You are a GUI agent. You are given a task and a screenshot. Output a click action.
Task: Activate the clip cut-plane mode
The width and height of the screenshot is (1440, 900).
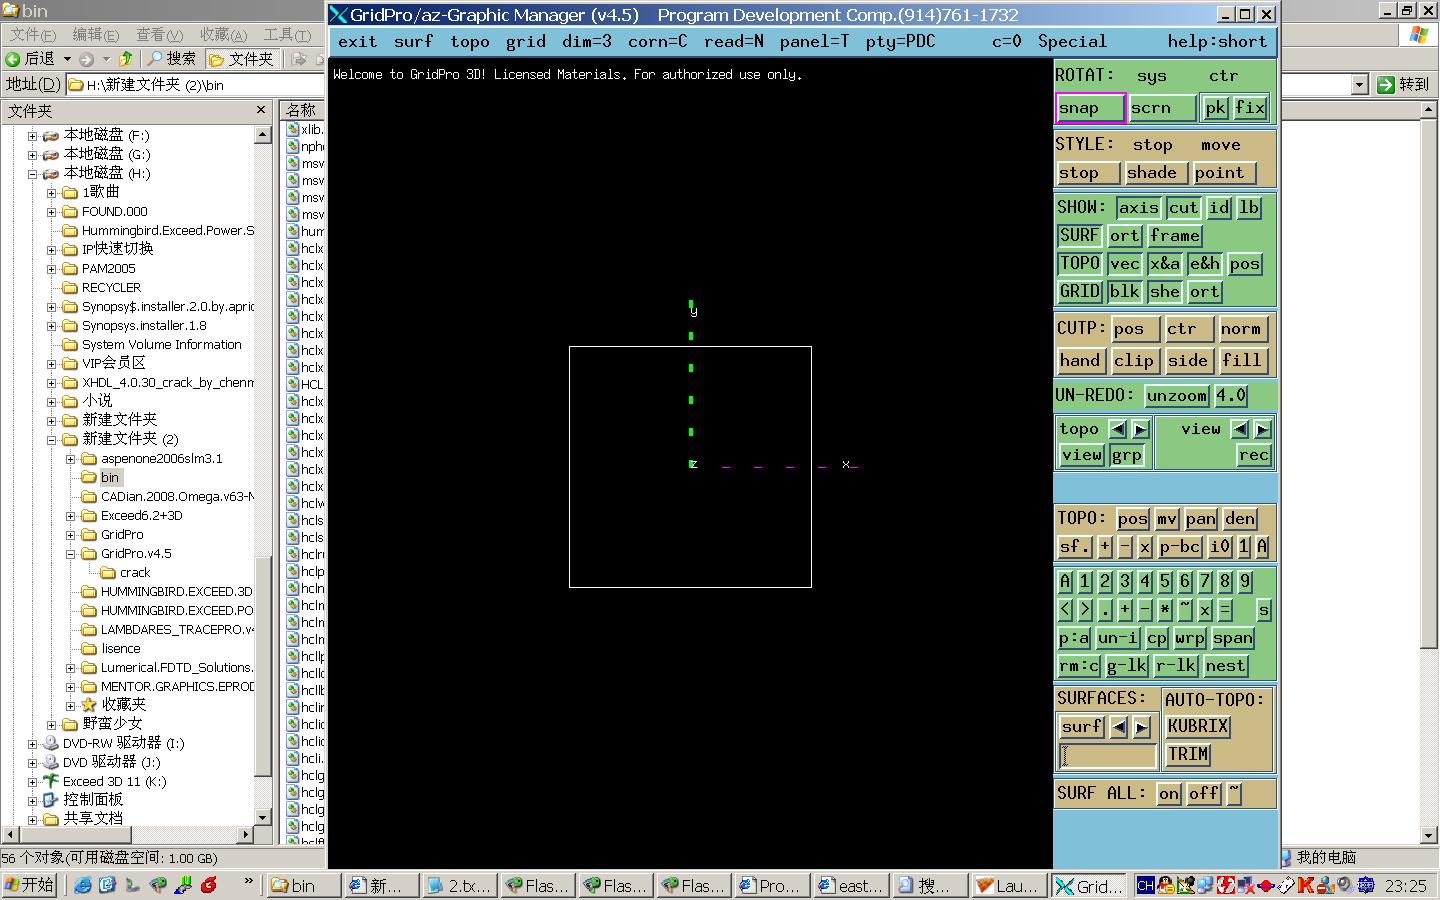point(1134,360)
